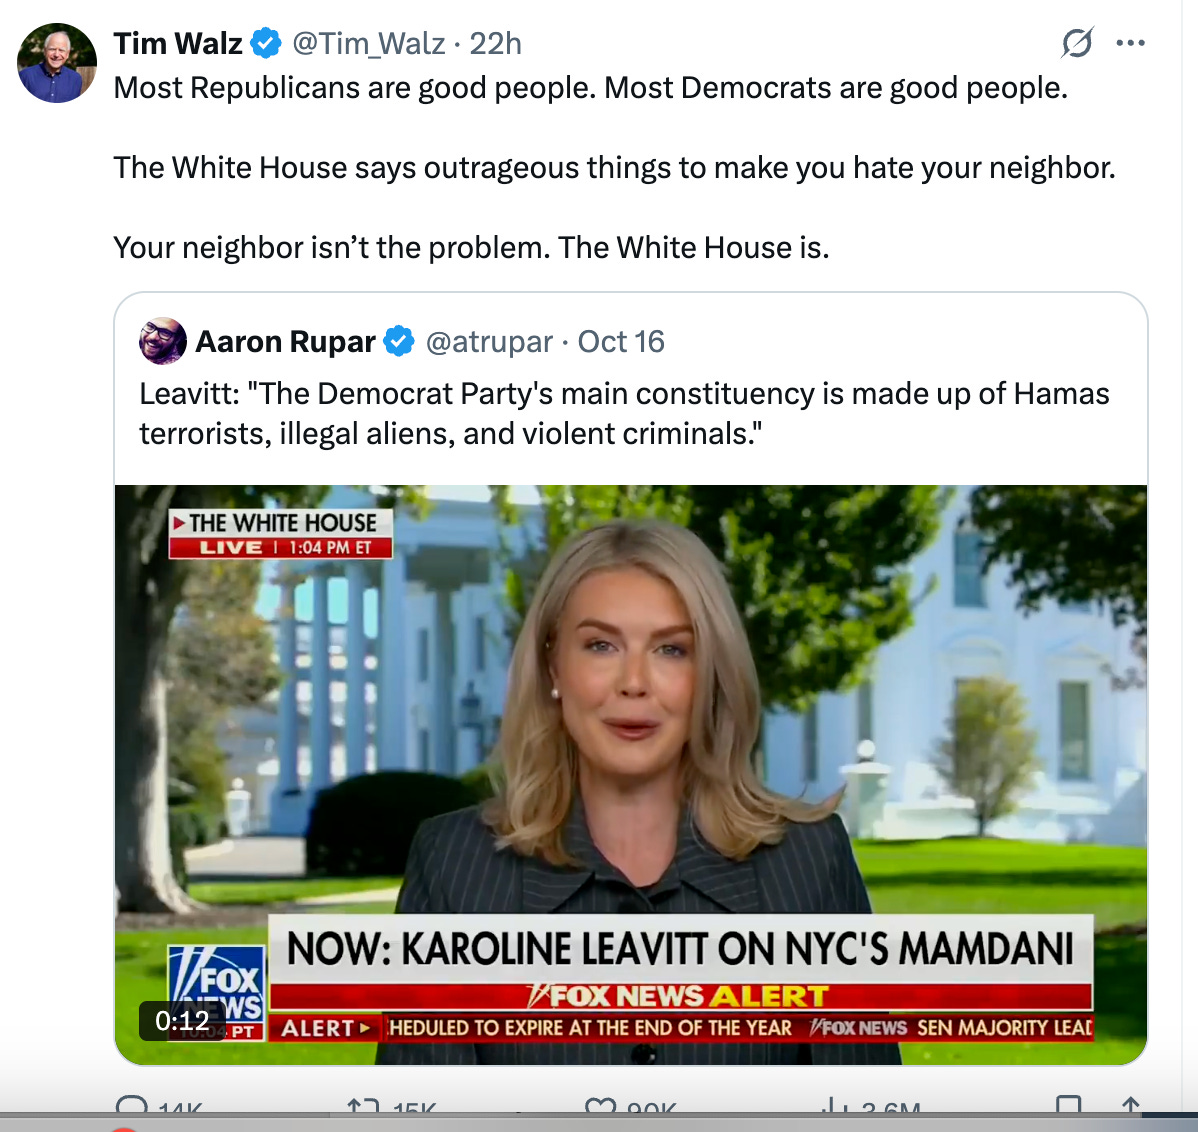Click the Aaron Rupar display name
1198x1132 pixels.
285,341
